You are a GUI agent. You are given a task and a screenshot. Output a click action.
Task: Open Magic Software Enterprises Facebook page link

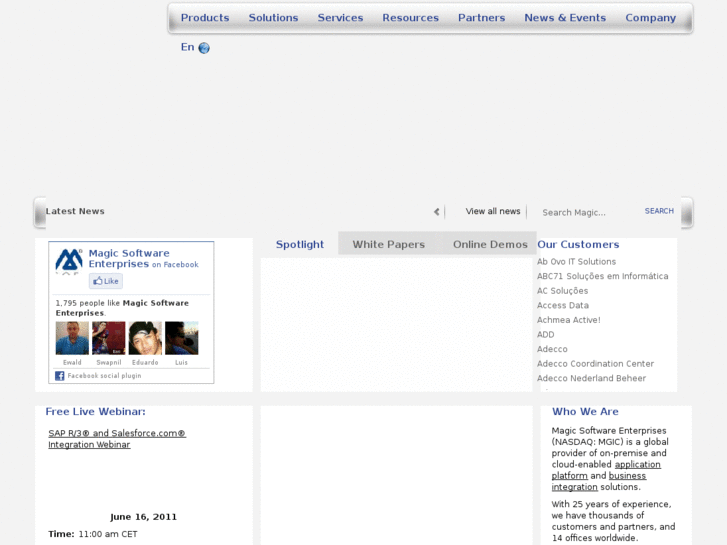(129, 258)
